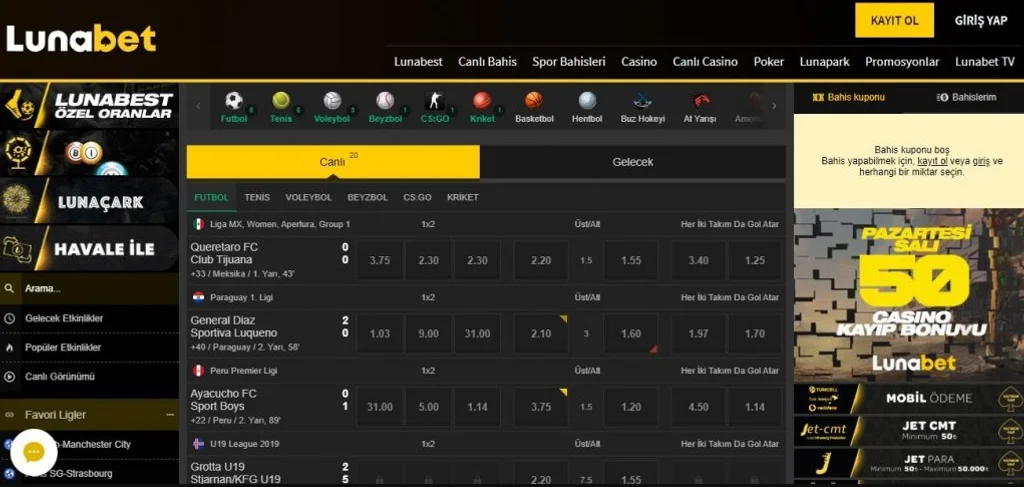Viewport: 1024px width, 487px height.
Task: Switch to Bahislerim tab
Action: click(967, 97)
